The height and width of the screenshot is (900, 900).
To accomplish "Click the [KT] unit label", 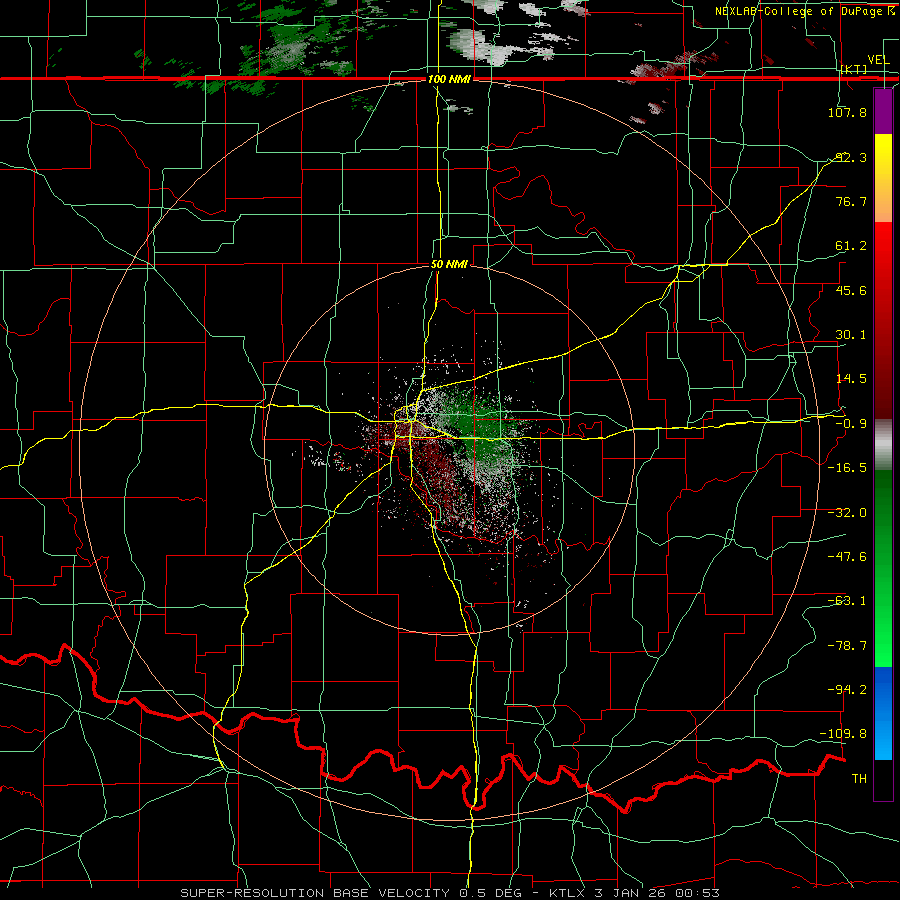I will tap(854, 69).
